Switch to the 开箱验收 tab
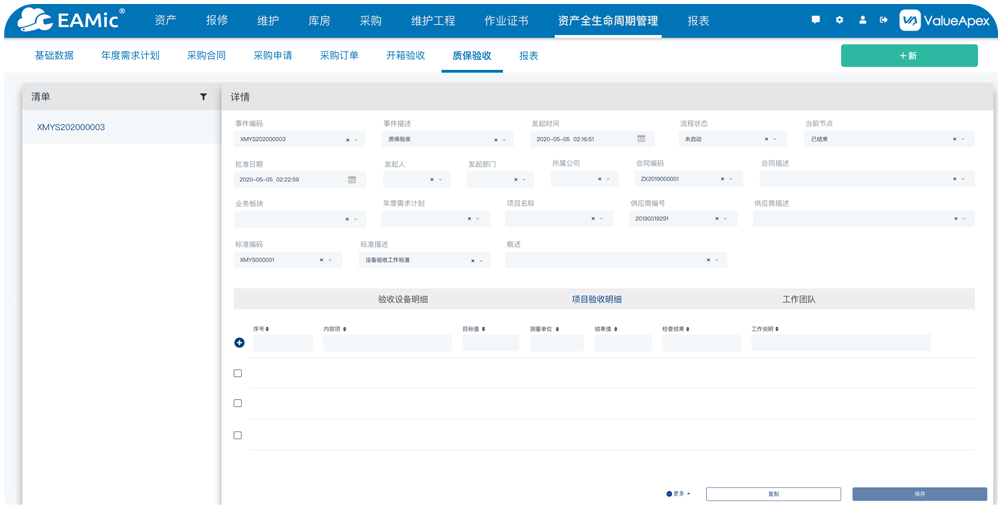 pos(405,56)
